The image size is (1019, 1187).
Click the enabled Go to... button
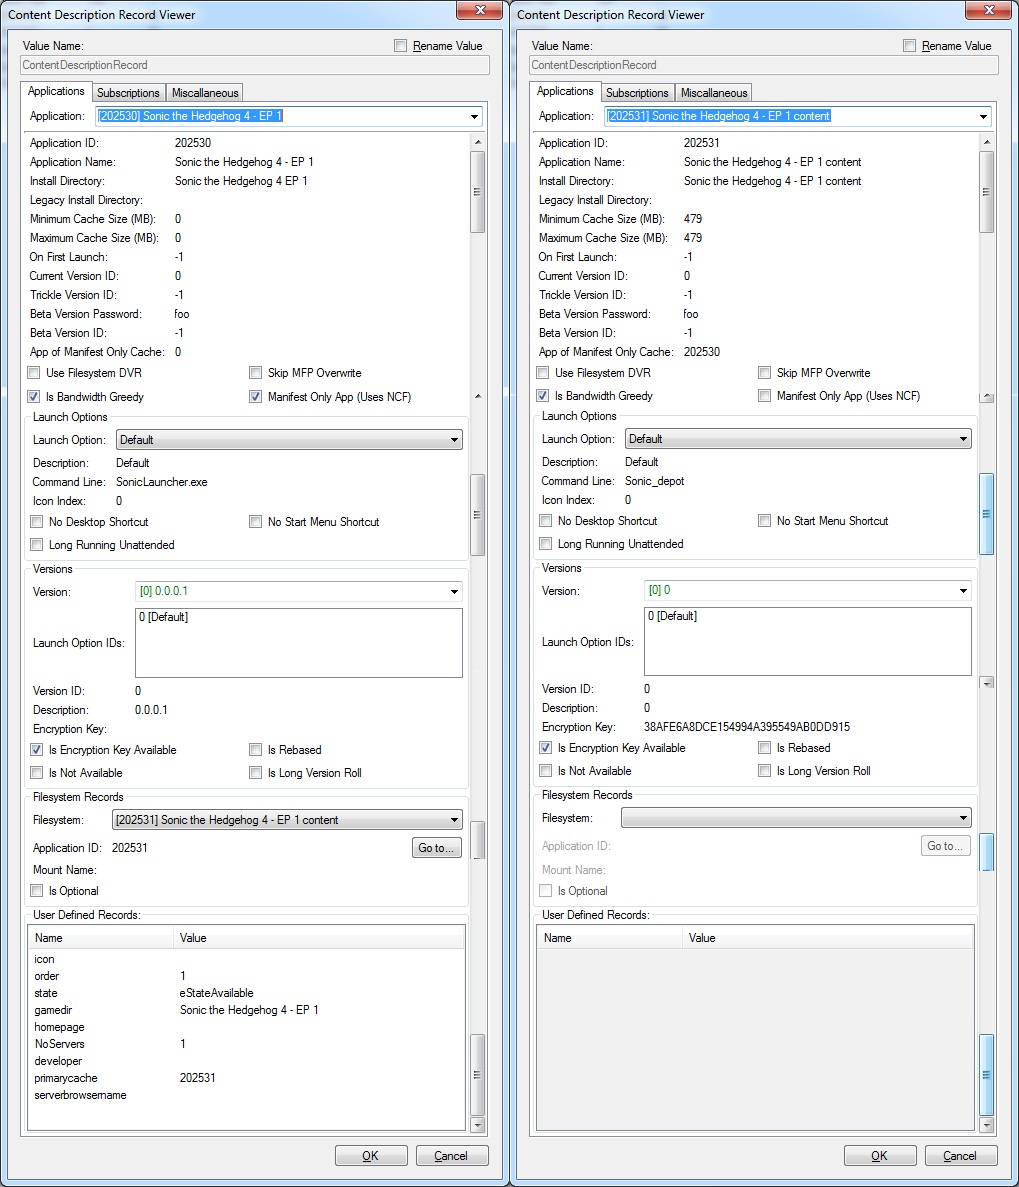436,848
